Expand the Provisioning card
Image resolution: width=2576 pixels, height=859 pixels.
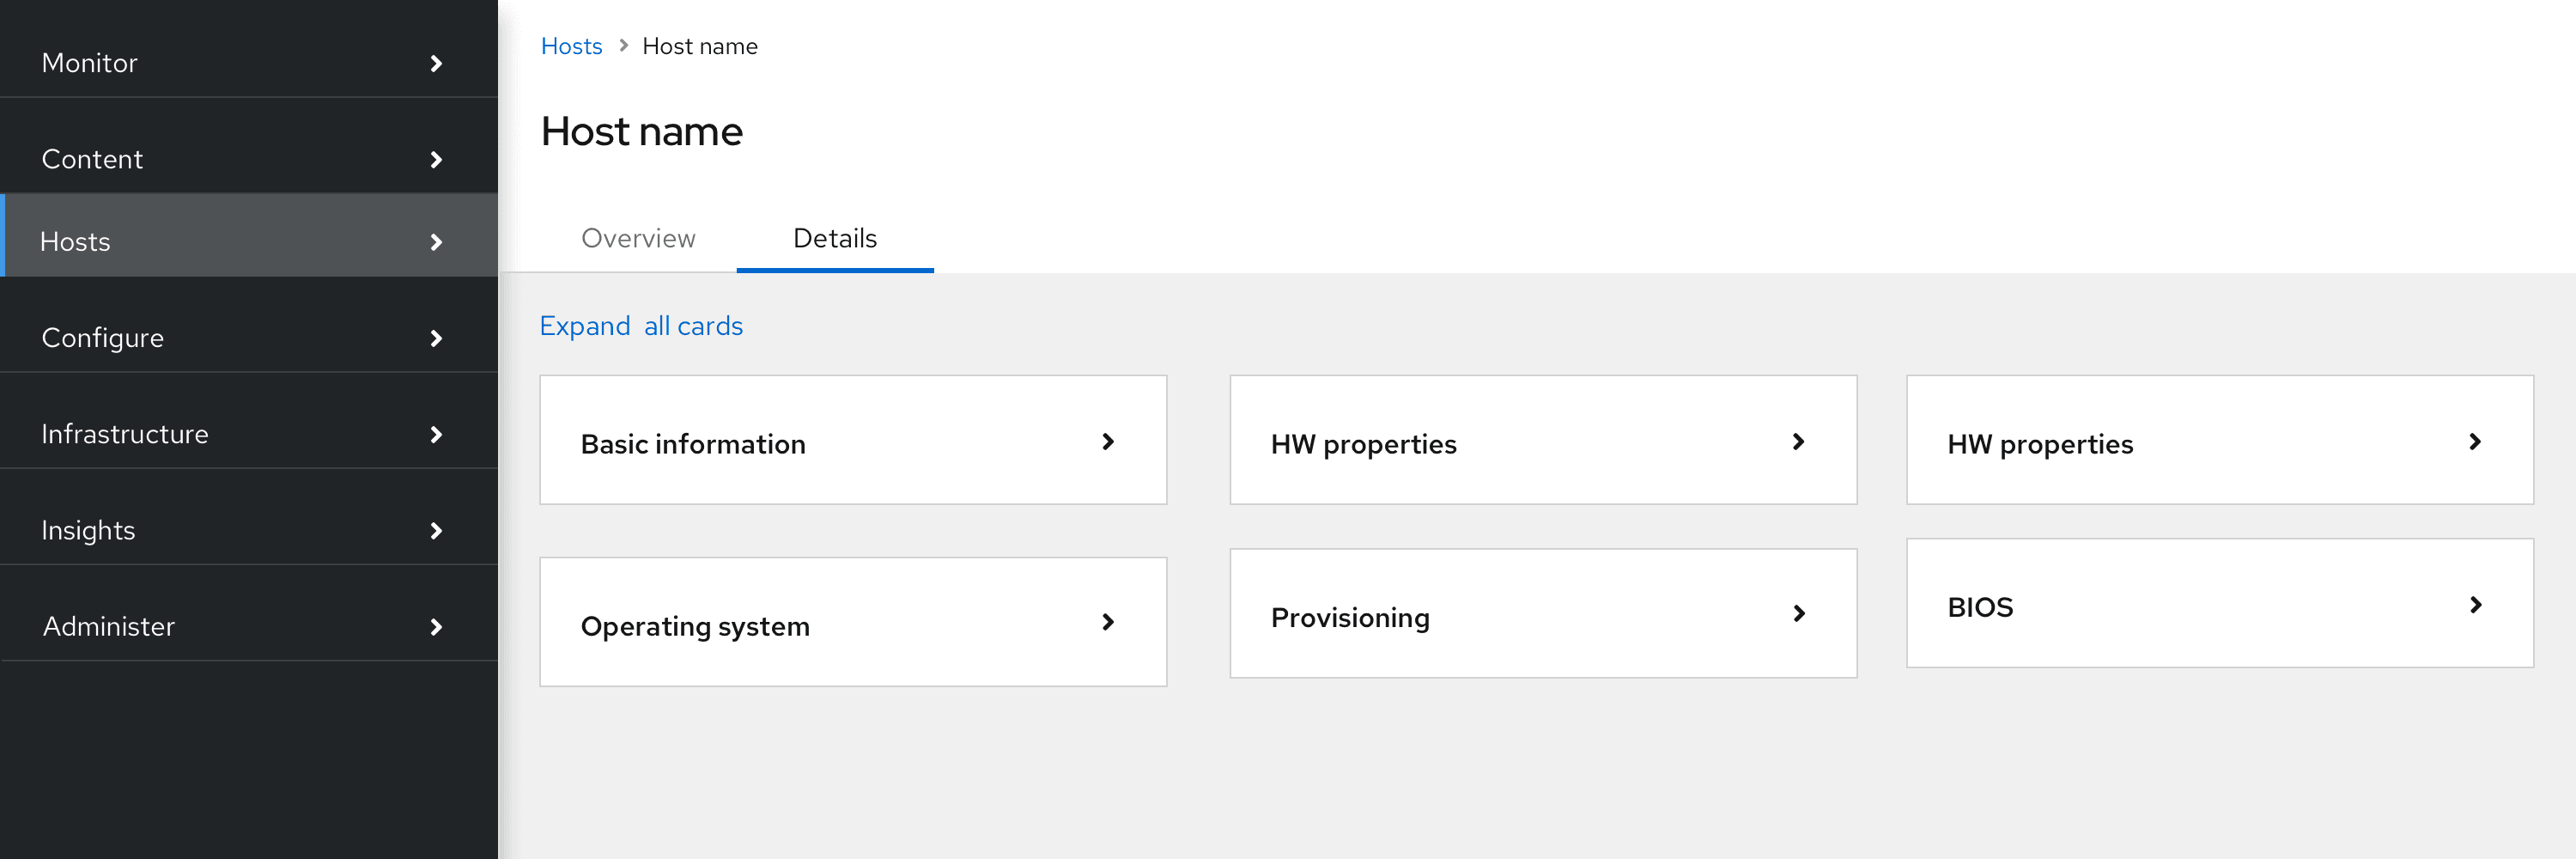[1798, 613]
